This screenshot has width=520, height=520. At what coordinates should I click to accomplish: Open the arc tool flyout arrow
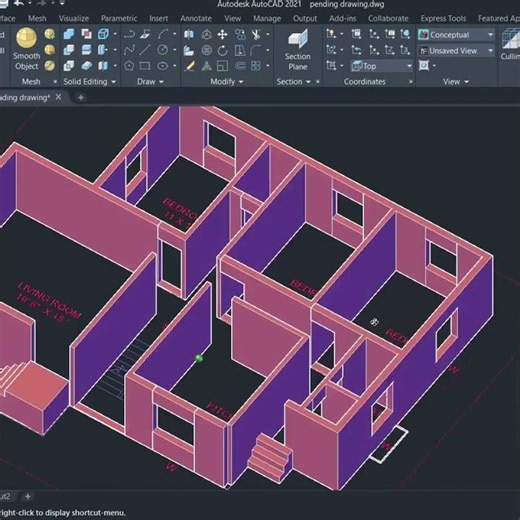point(175,34)
